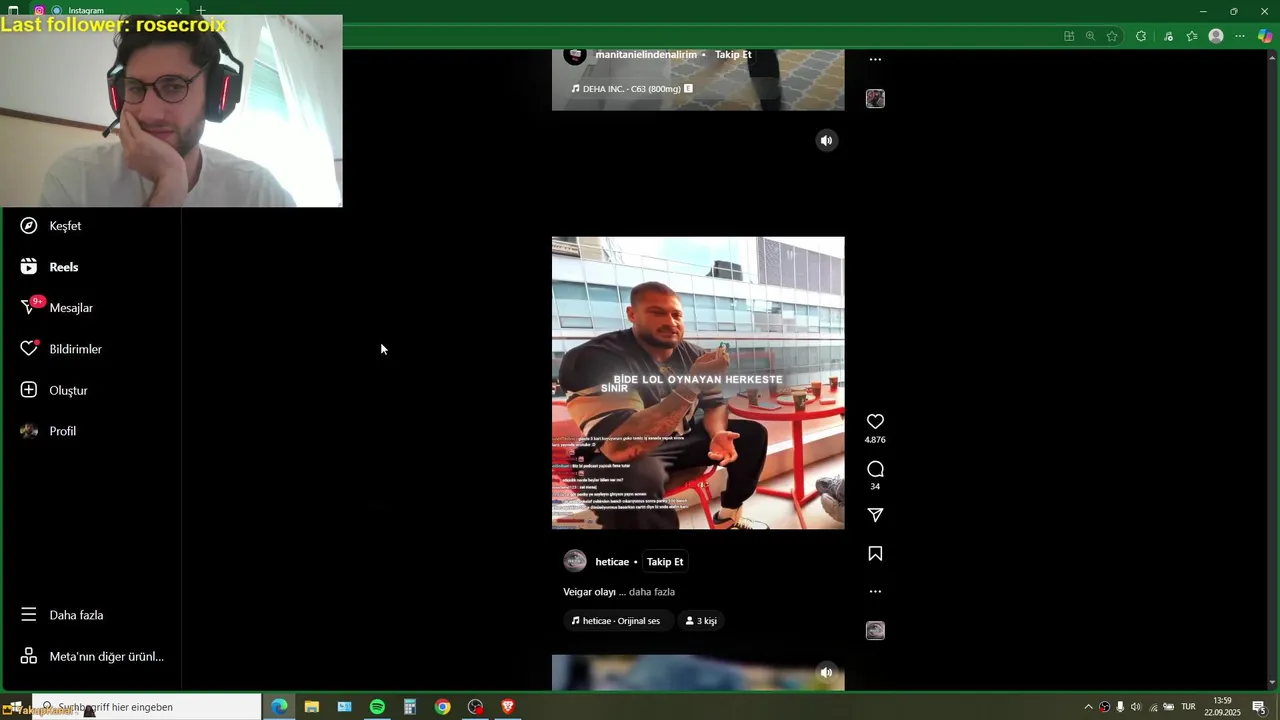Open the audio thumbnail beside the heticae reel
The width and height of the screenshot is (1280, 720).
click(875, 630)
